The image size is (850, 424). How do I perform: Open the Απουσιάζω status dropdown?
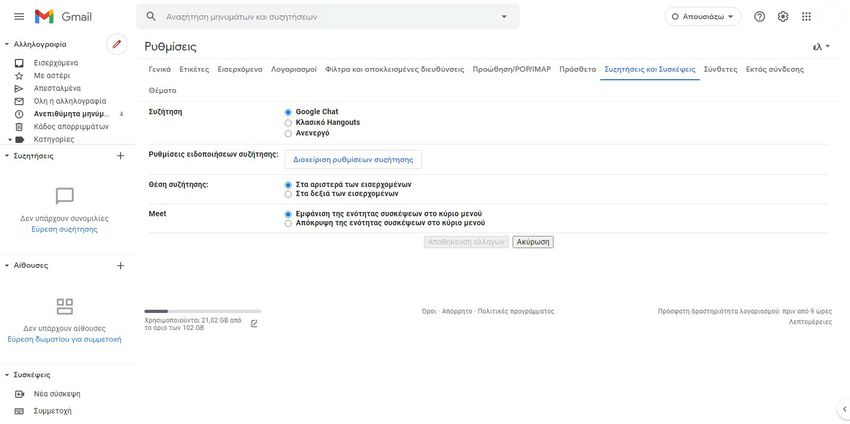point(703,17)
